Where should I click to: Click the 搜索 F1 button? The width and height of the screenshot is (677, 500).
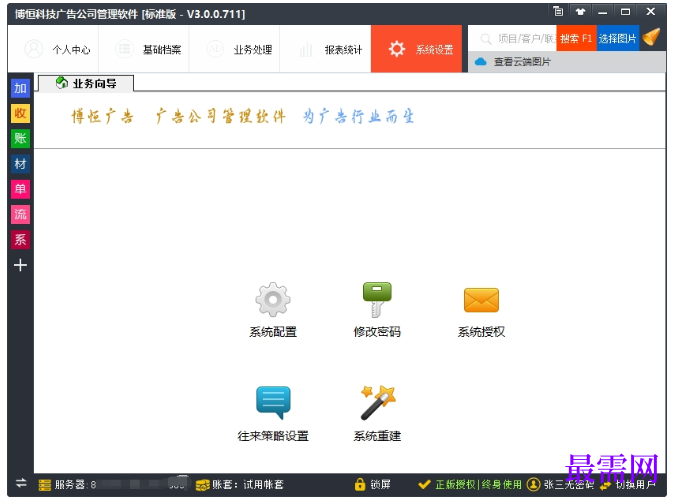coord(576,38)
